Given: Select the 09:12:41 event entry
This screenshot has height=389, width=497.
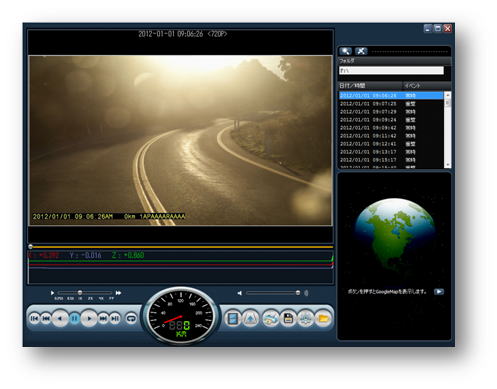Looking at the screenshot, I should pyautogui.click(x=391, y=144).
